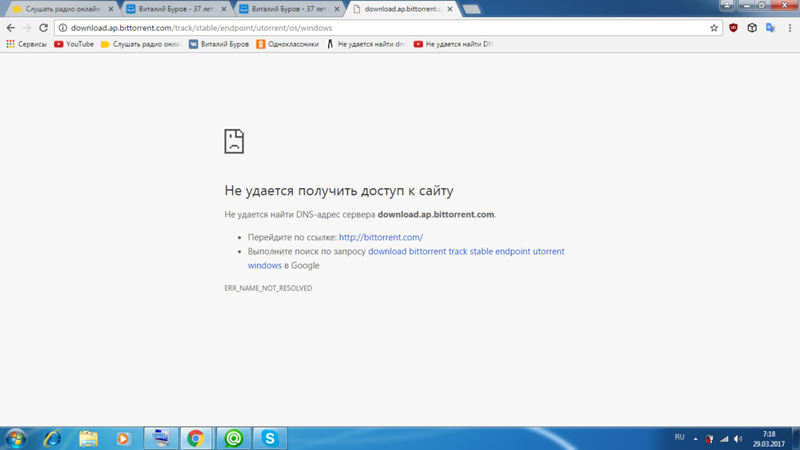
Task: Launch Internet Explorer from the taskbar
Action: pyautogui.click(x=53, y=438)
